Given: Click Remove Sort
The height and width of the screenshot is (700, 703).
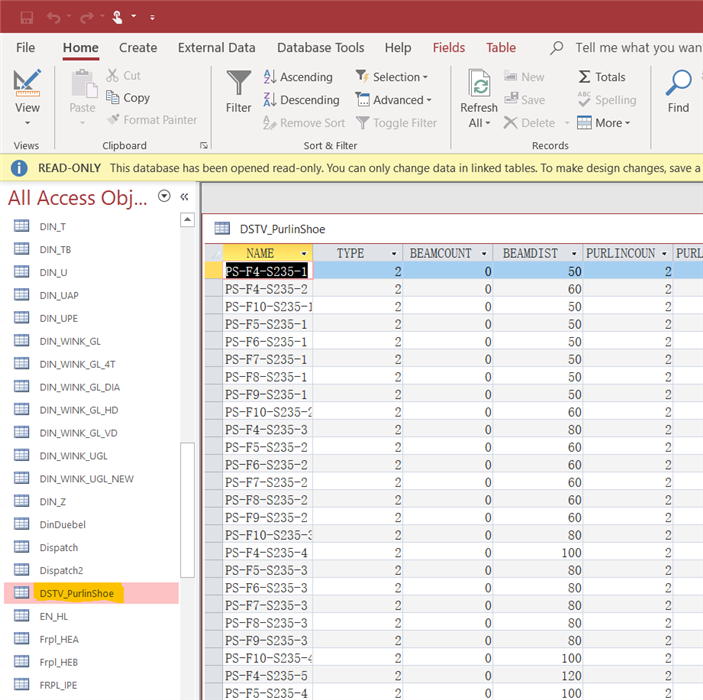Looking at the screenshot, I should 304,122.
